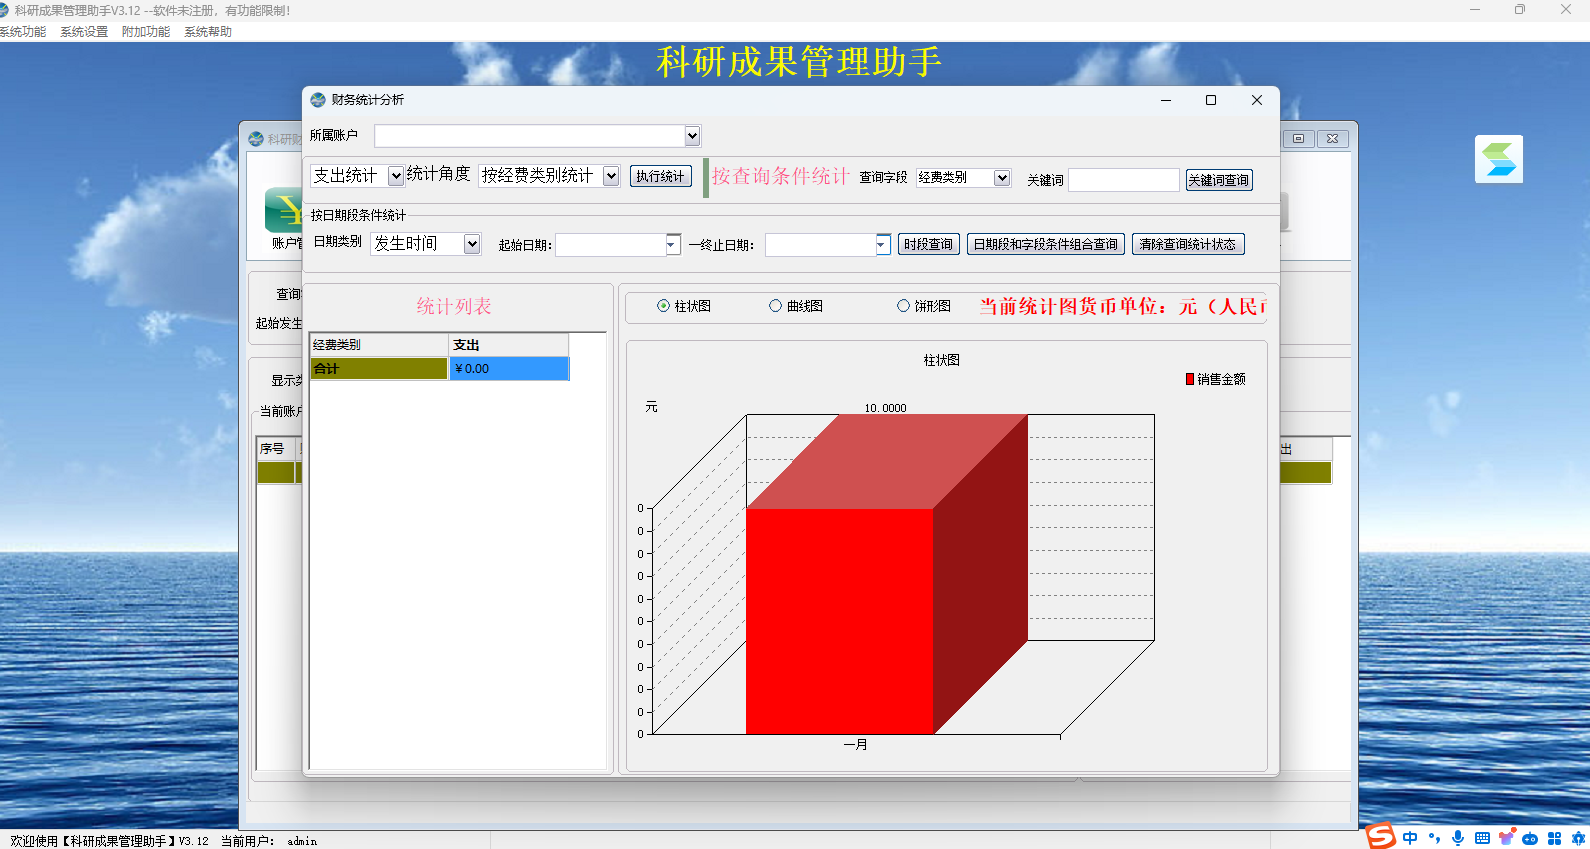Click the Sogou input method logo icon
The image size is (1590, 849).
point(1381,836)
